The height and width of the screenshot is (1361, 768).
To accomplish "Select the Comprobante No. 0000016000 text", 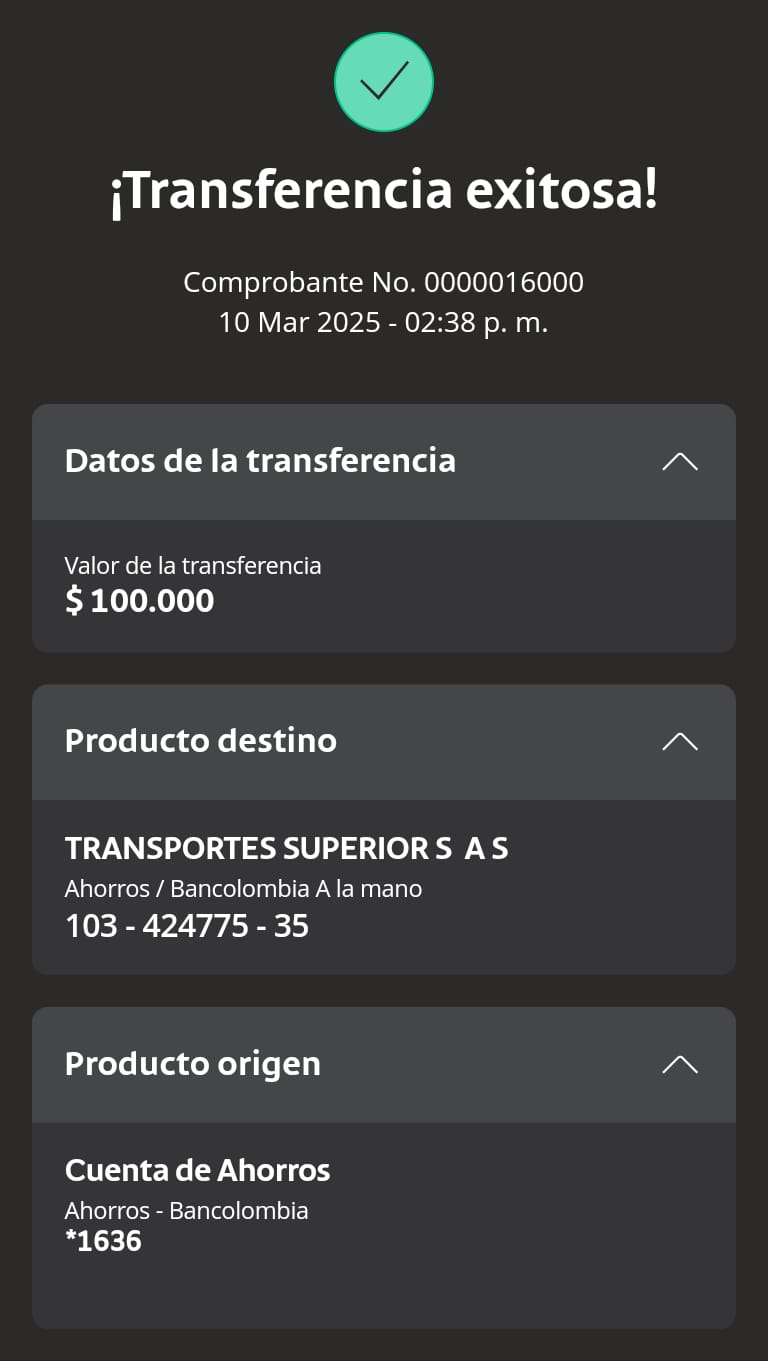I will (x=384, y=283).
